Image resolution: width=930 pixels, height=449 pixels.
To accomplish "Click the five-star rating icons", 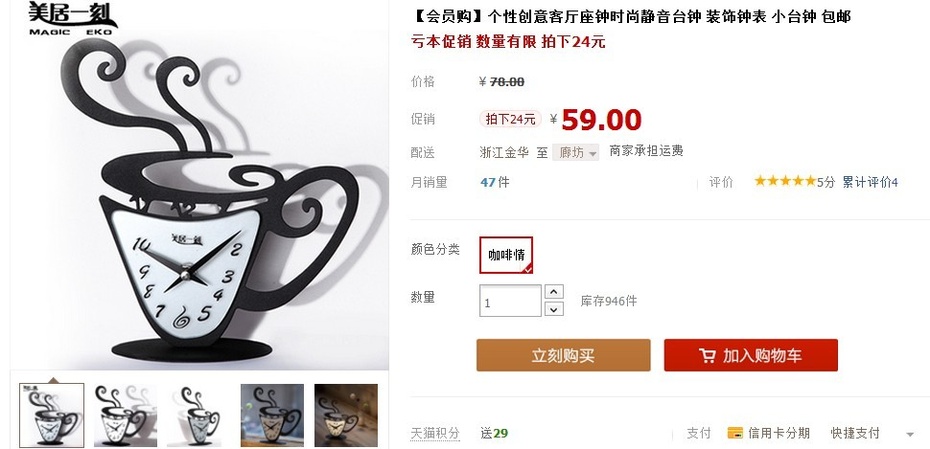I will coord(785,181).
